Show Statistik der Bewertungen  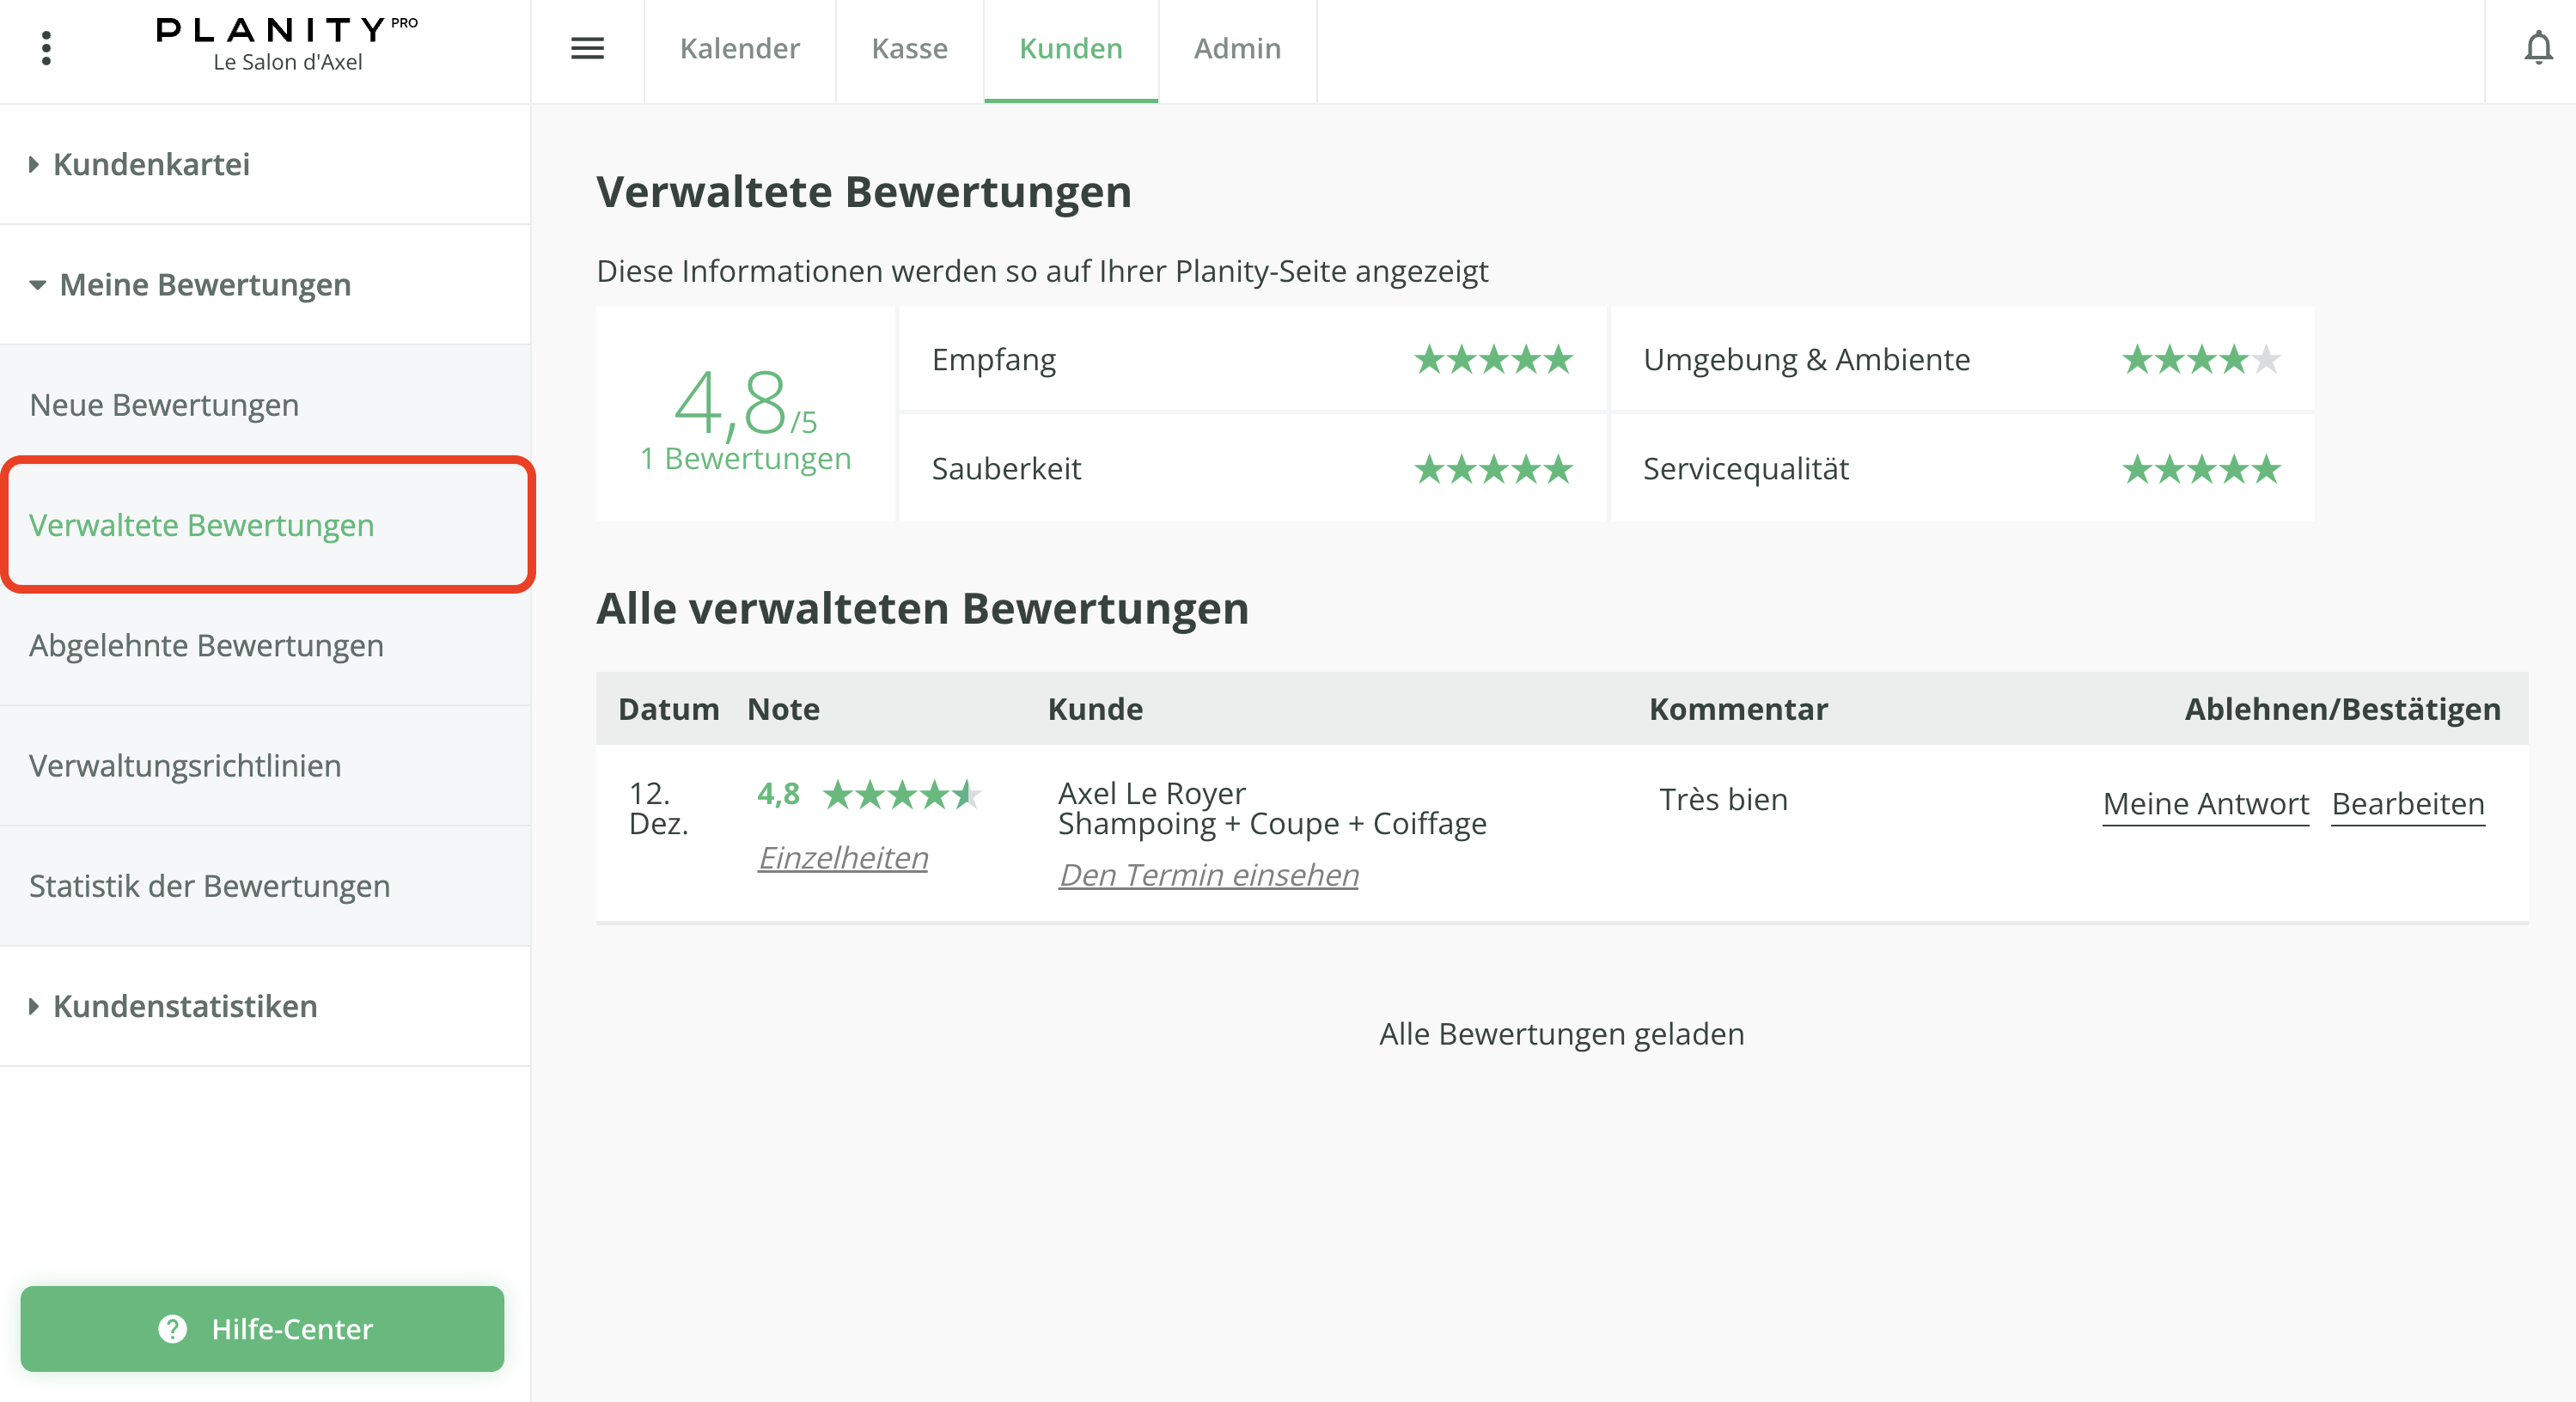tap(209, 886)
